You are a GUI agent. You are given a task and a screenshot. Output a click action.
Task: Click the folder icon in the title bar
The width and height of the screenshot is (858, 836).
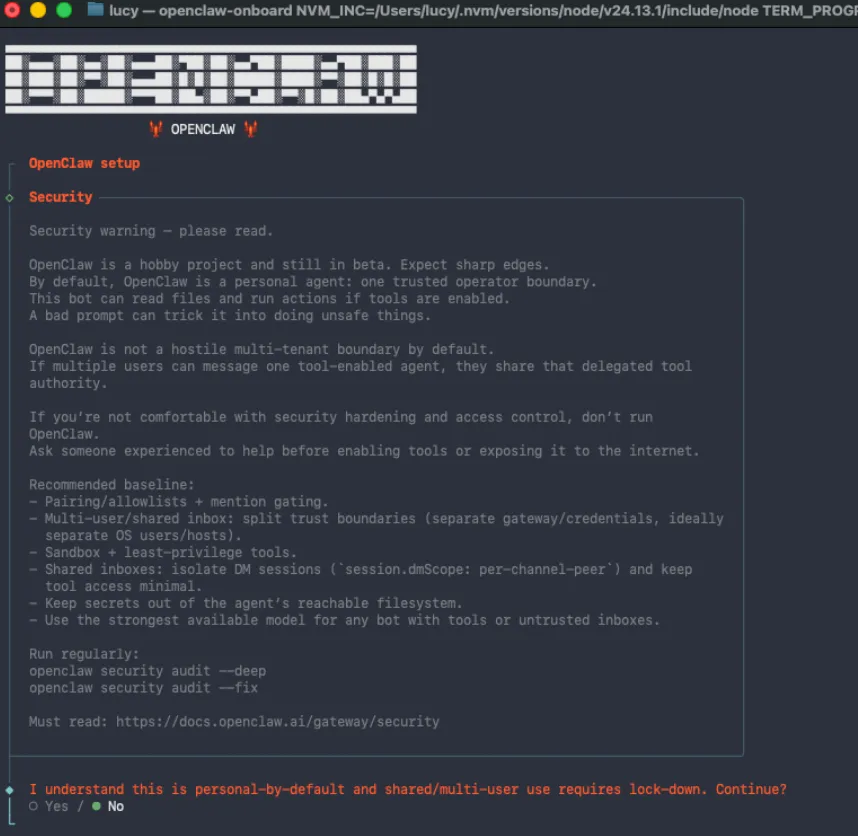(95, 10)
